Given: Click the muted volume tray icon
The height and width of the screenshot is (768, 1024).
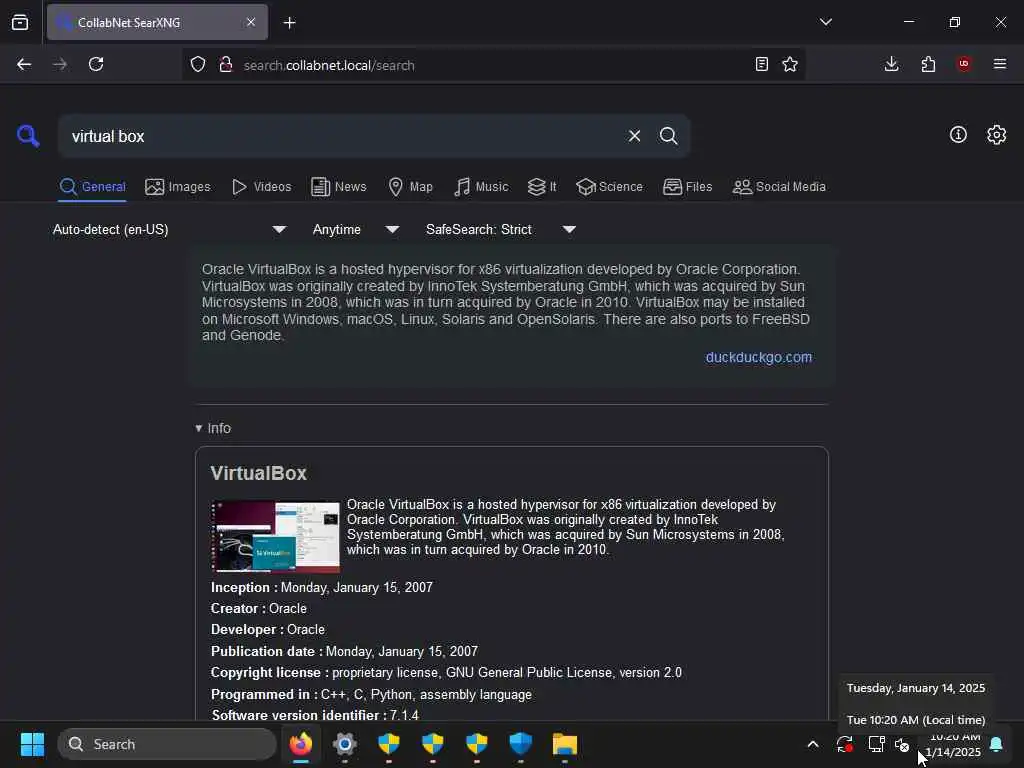Looking at the screenshot, I should tap(902, 744).
